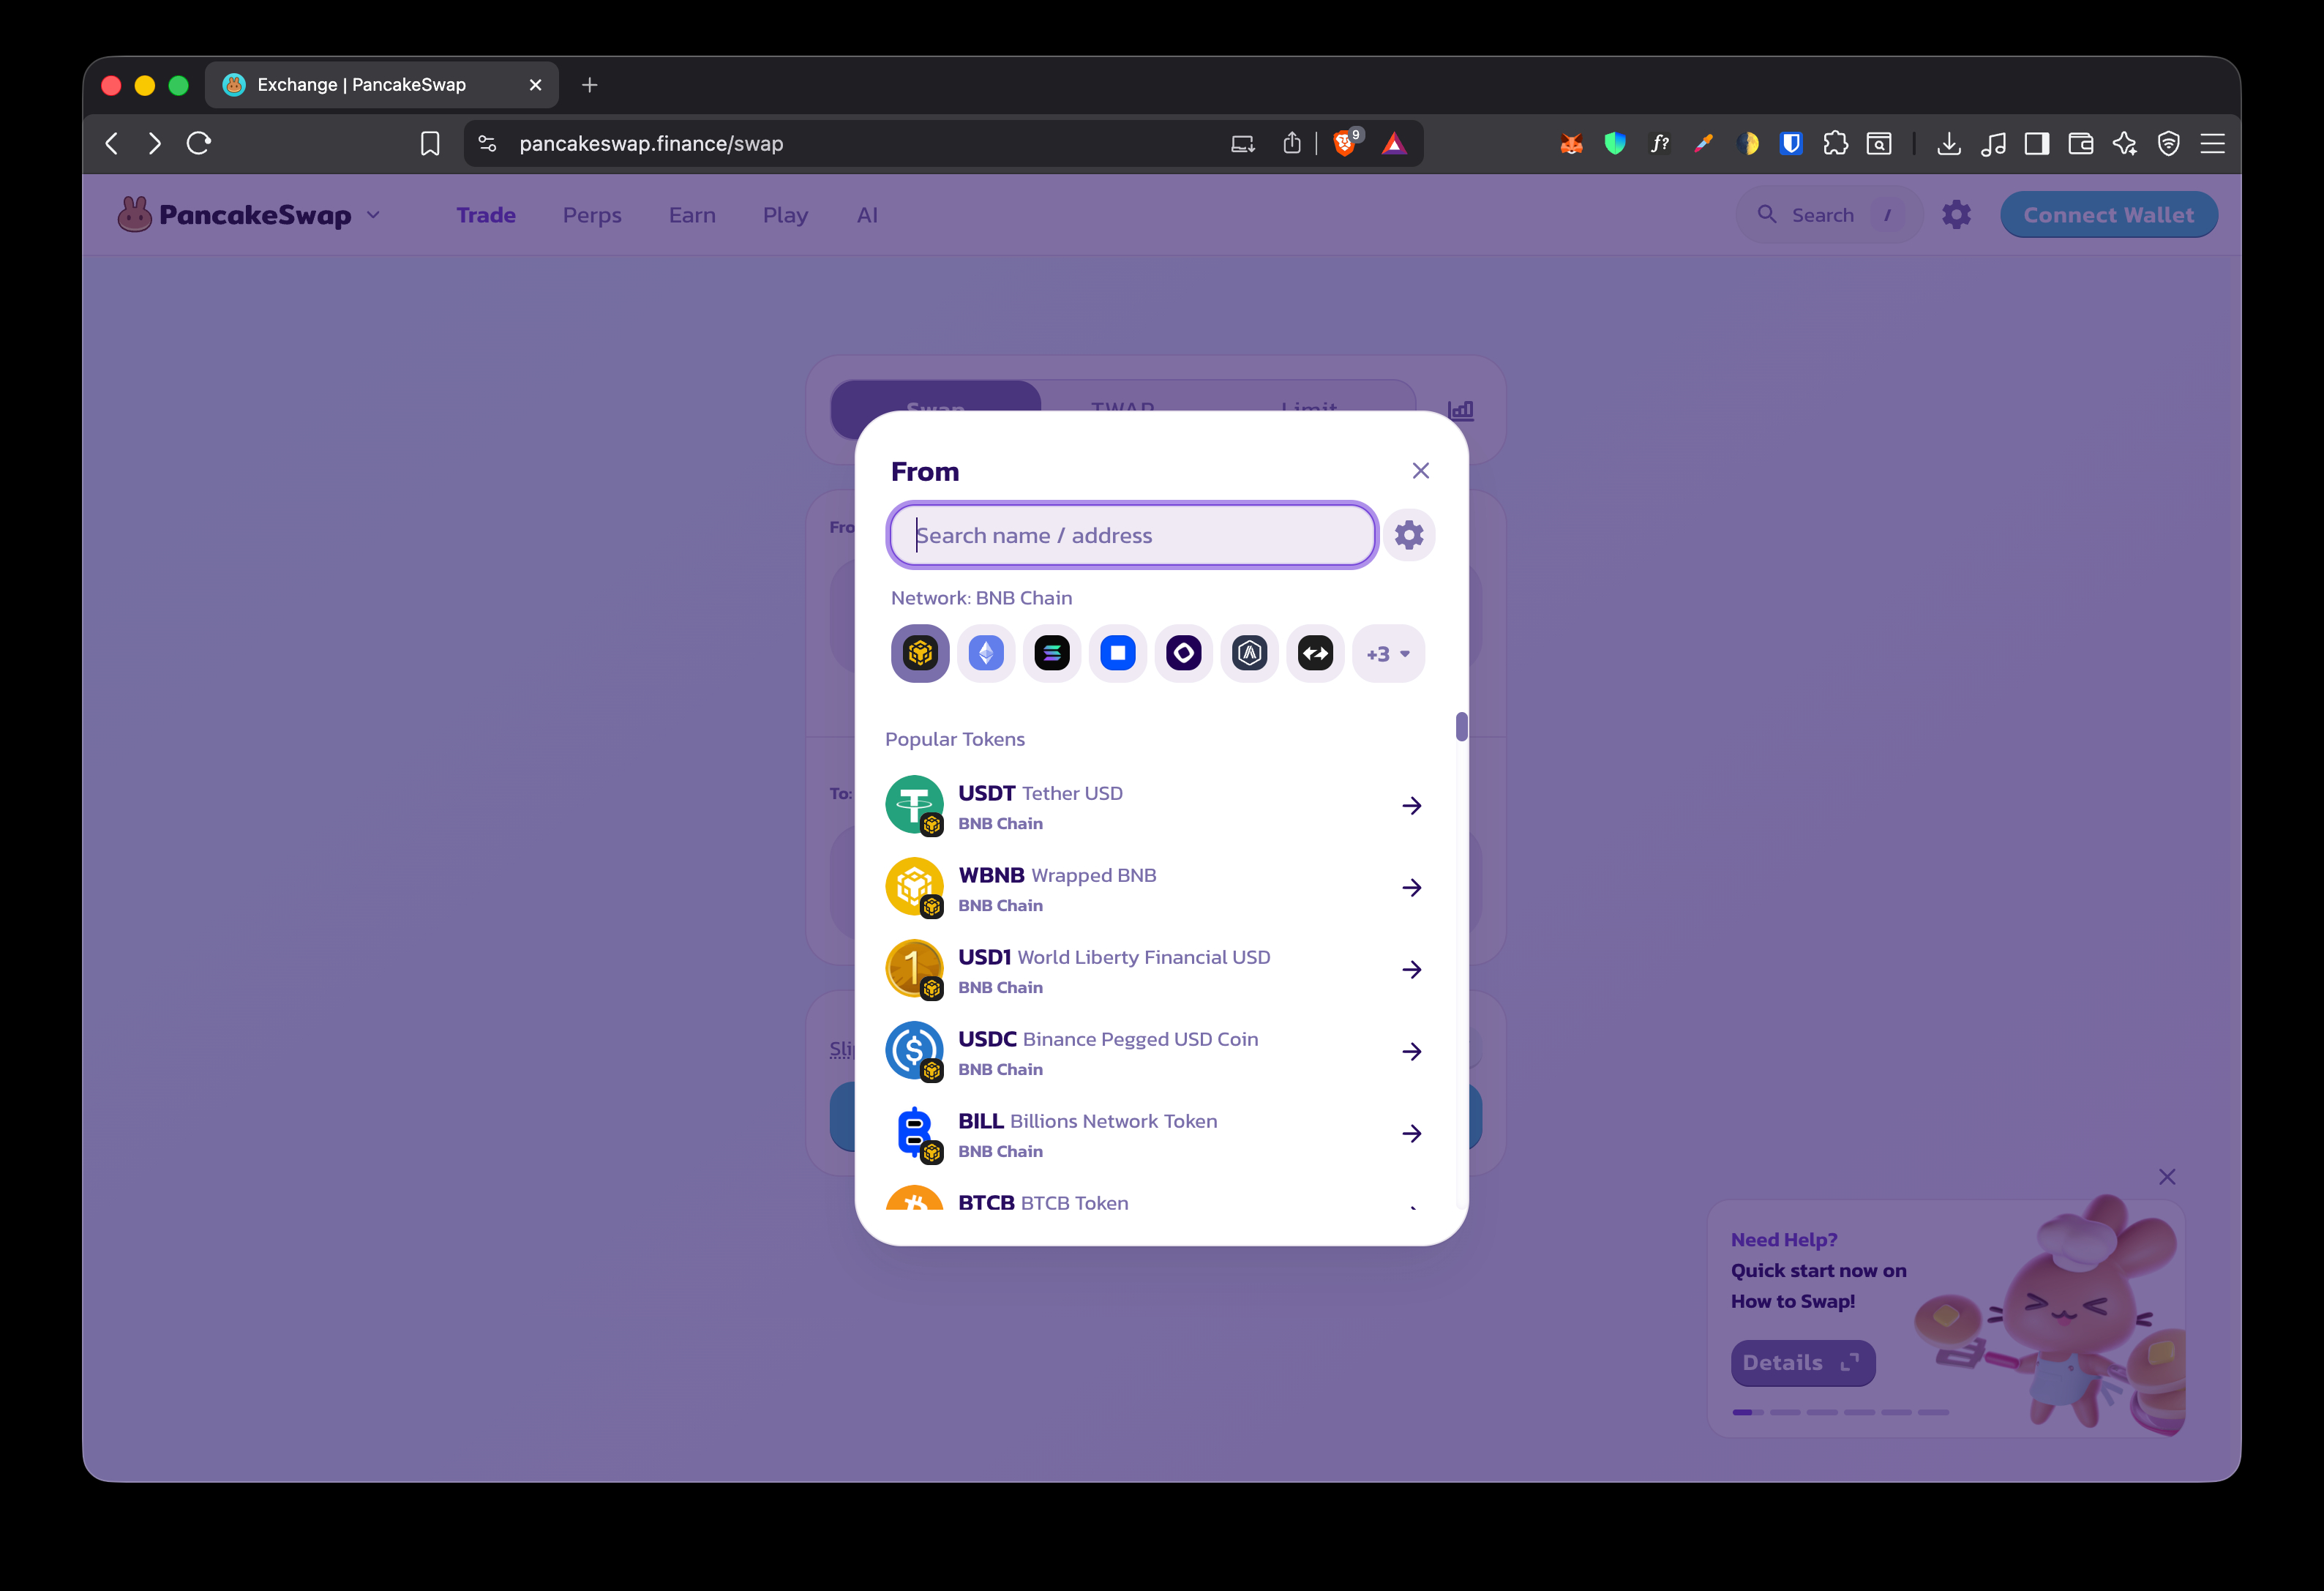Toggle the browser sidebar panel
Screen dimensions: 2324x1591
(x=2037, y=144)
